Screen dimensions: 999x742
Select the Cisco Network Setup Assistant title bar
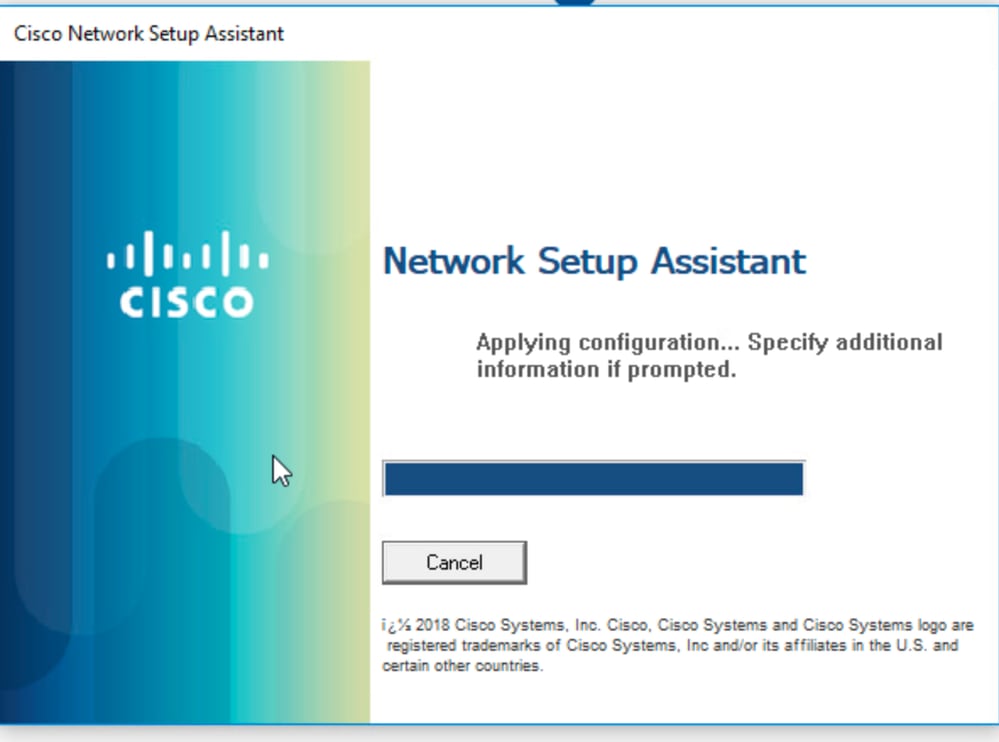point(500,33)
